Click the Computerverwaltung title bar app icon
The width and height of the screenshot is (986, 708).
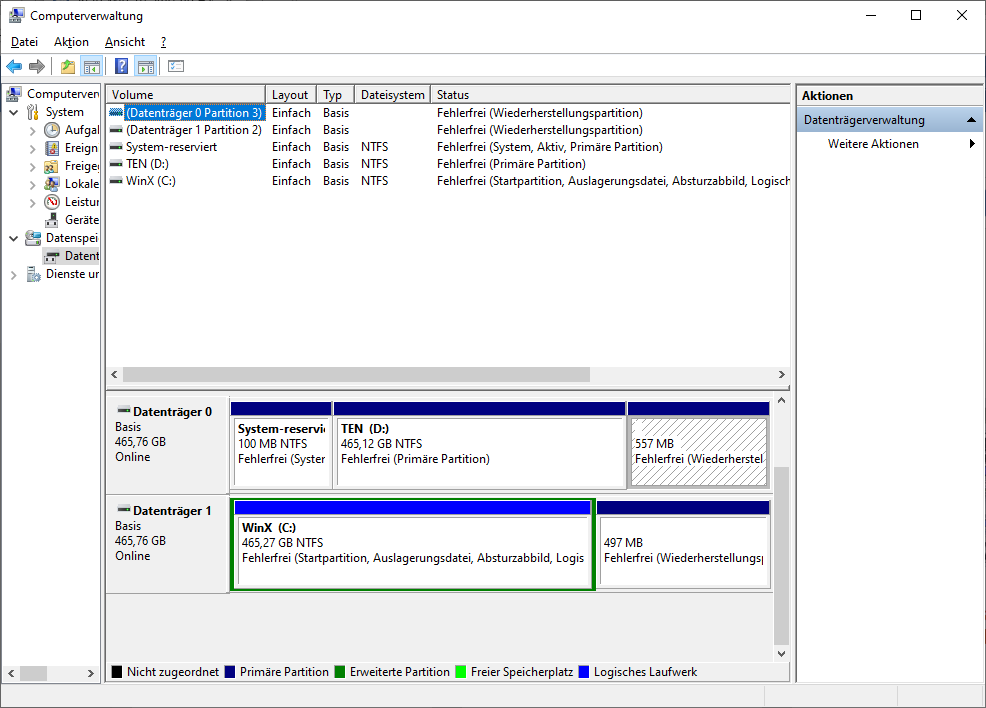coord(16,15)
